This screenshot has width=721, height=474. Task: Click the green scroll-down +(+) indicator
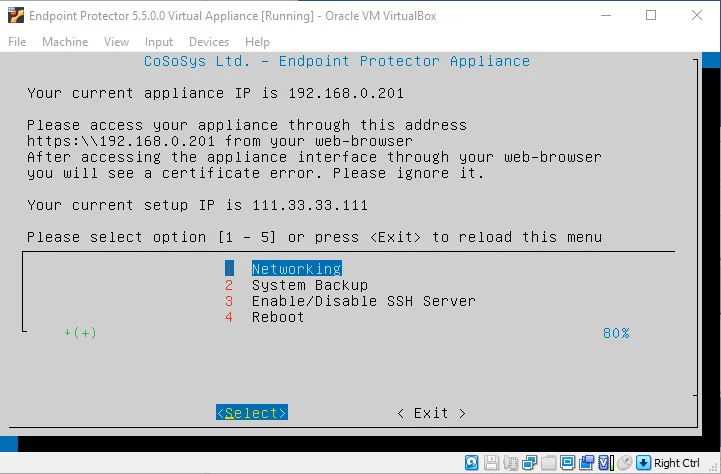[x=80, y=333]
